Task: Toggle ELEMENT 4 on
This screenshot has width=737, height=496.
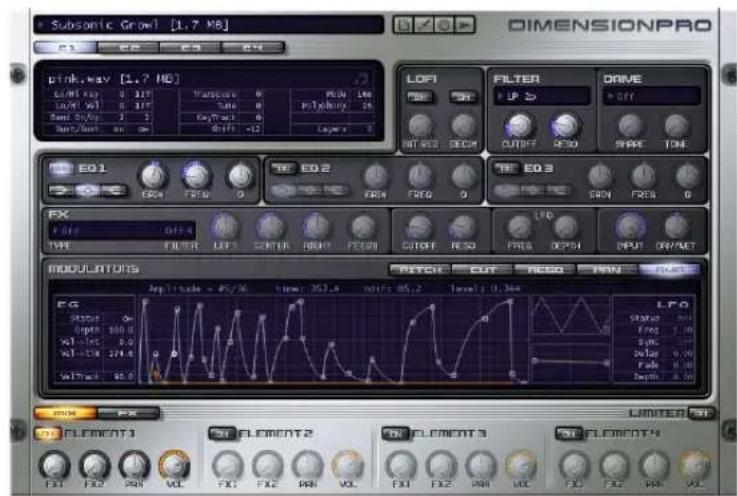Action: 569,433
